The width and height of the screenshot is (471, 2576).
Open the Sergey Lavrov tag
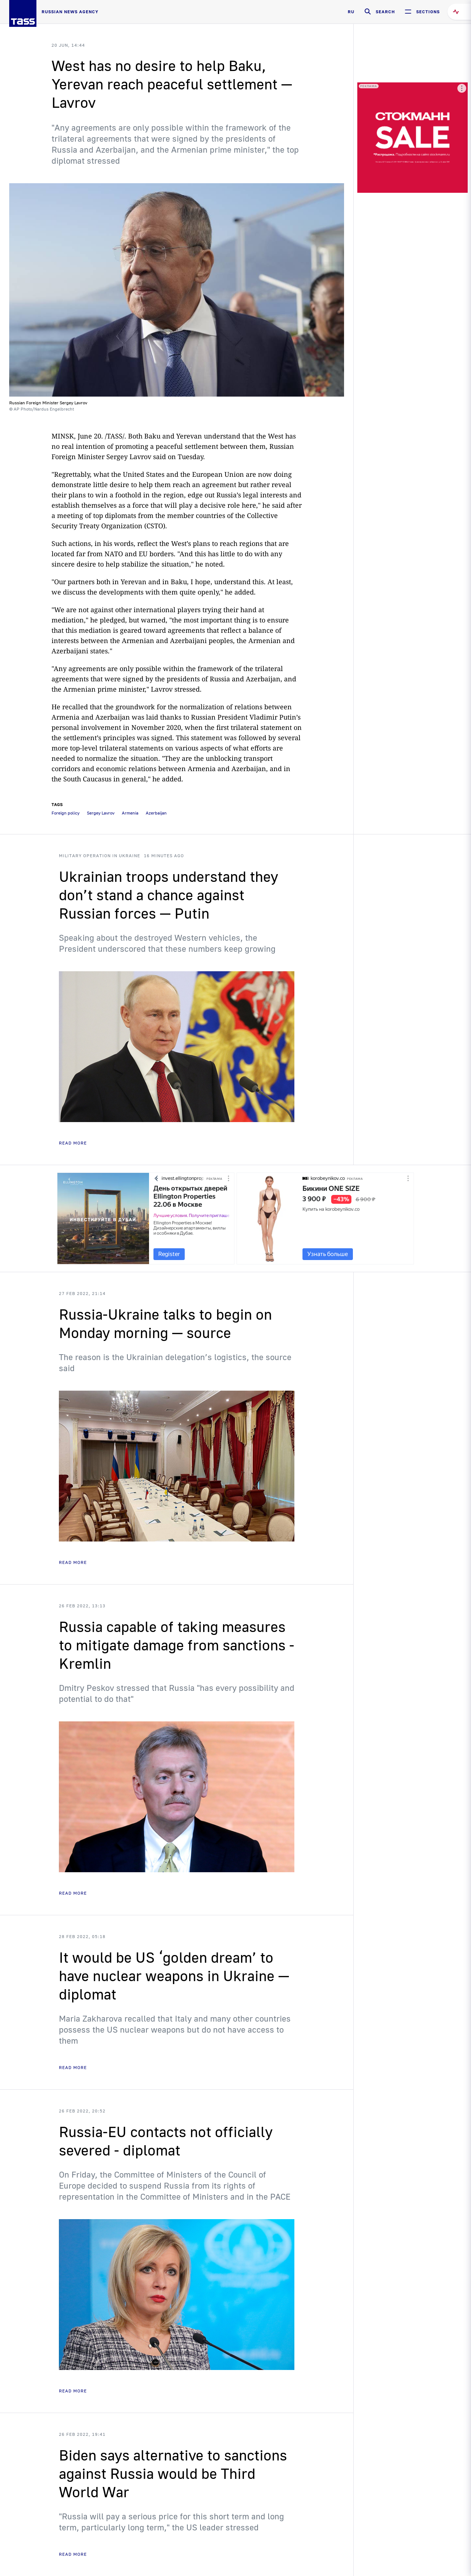pyautogui.click(x=100, y=813)
